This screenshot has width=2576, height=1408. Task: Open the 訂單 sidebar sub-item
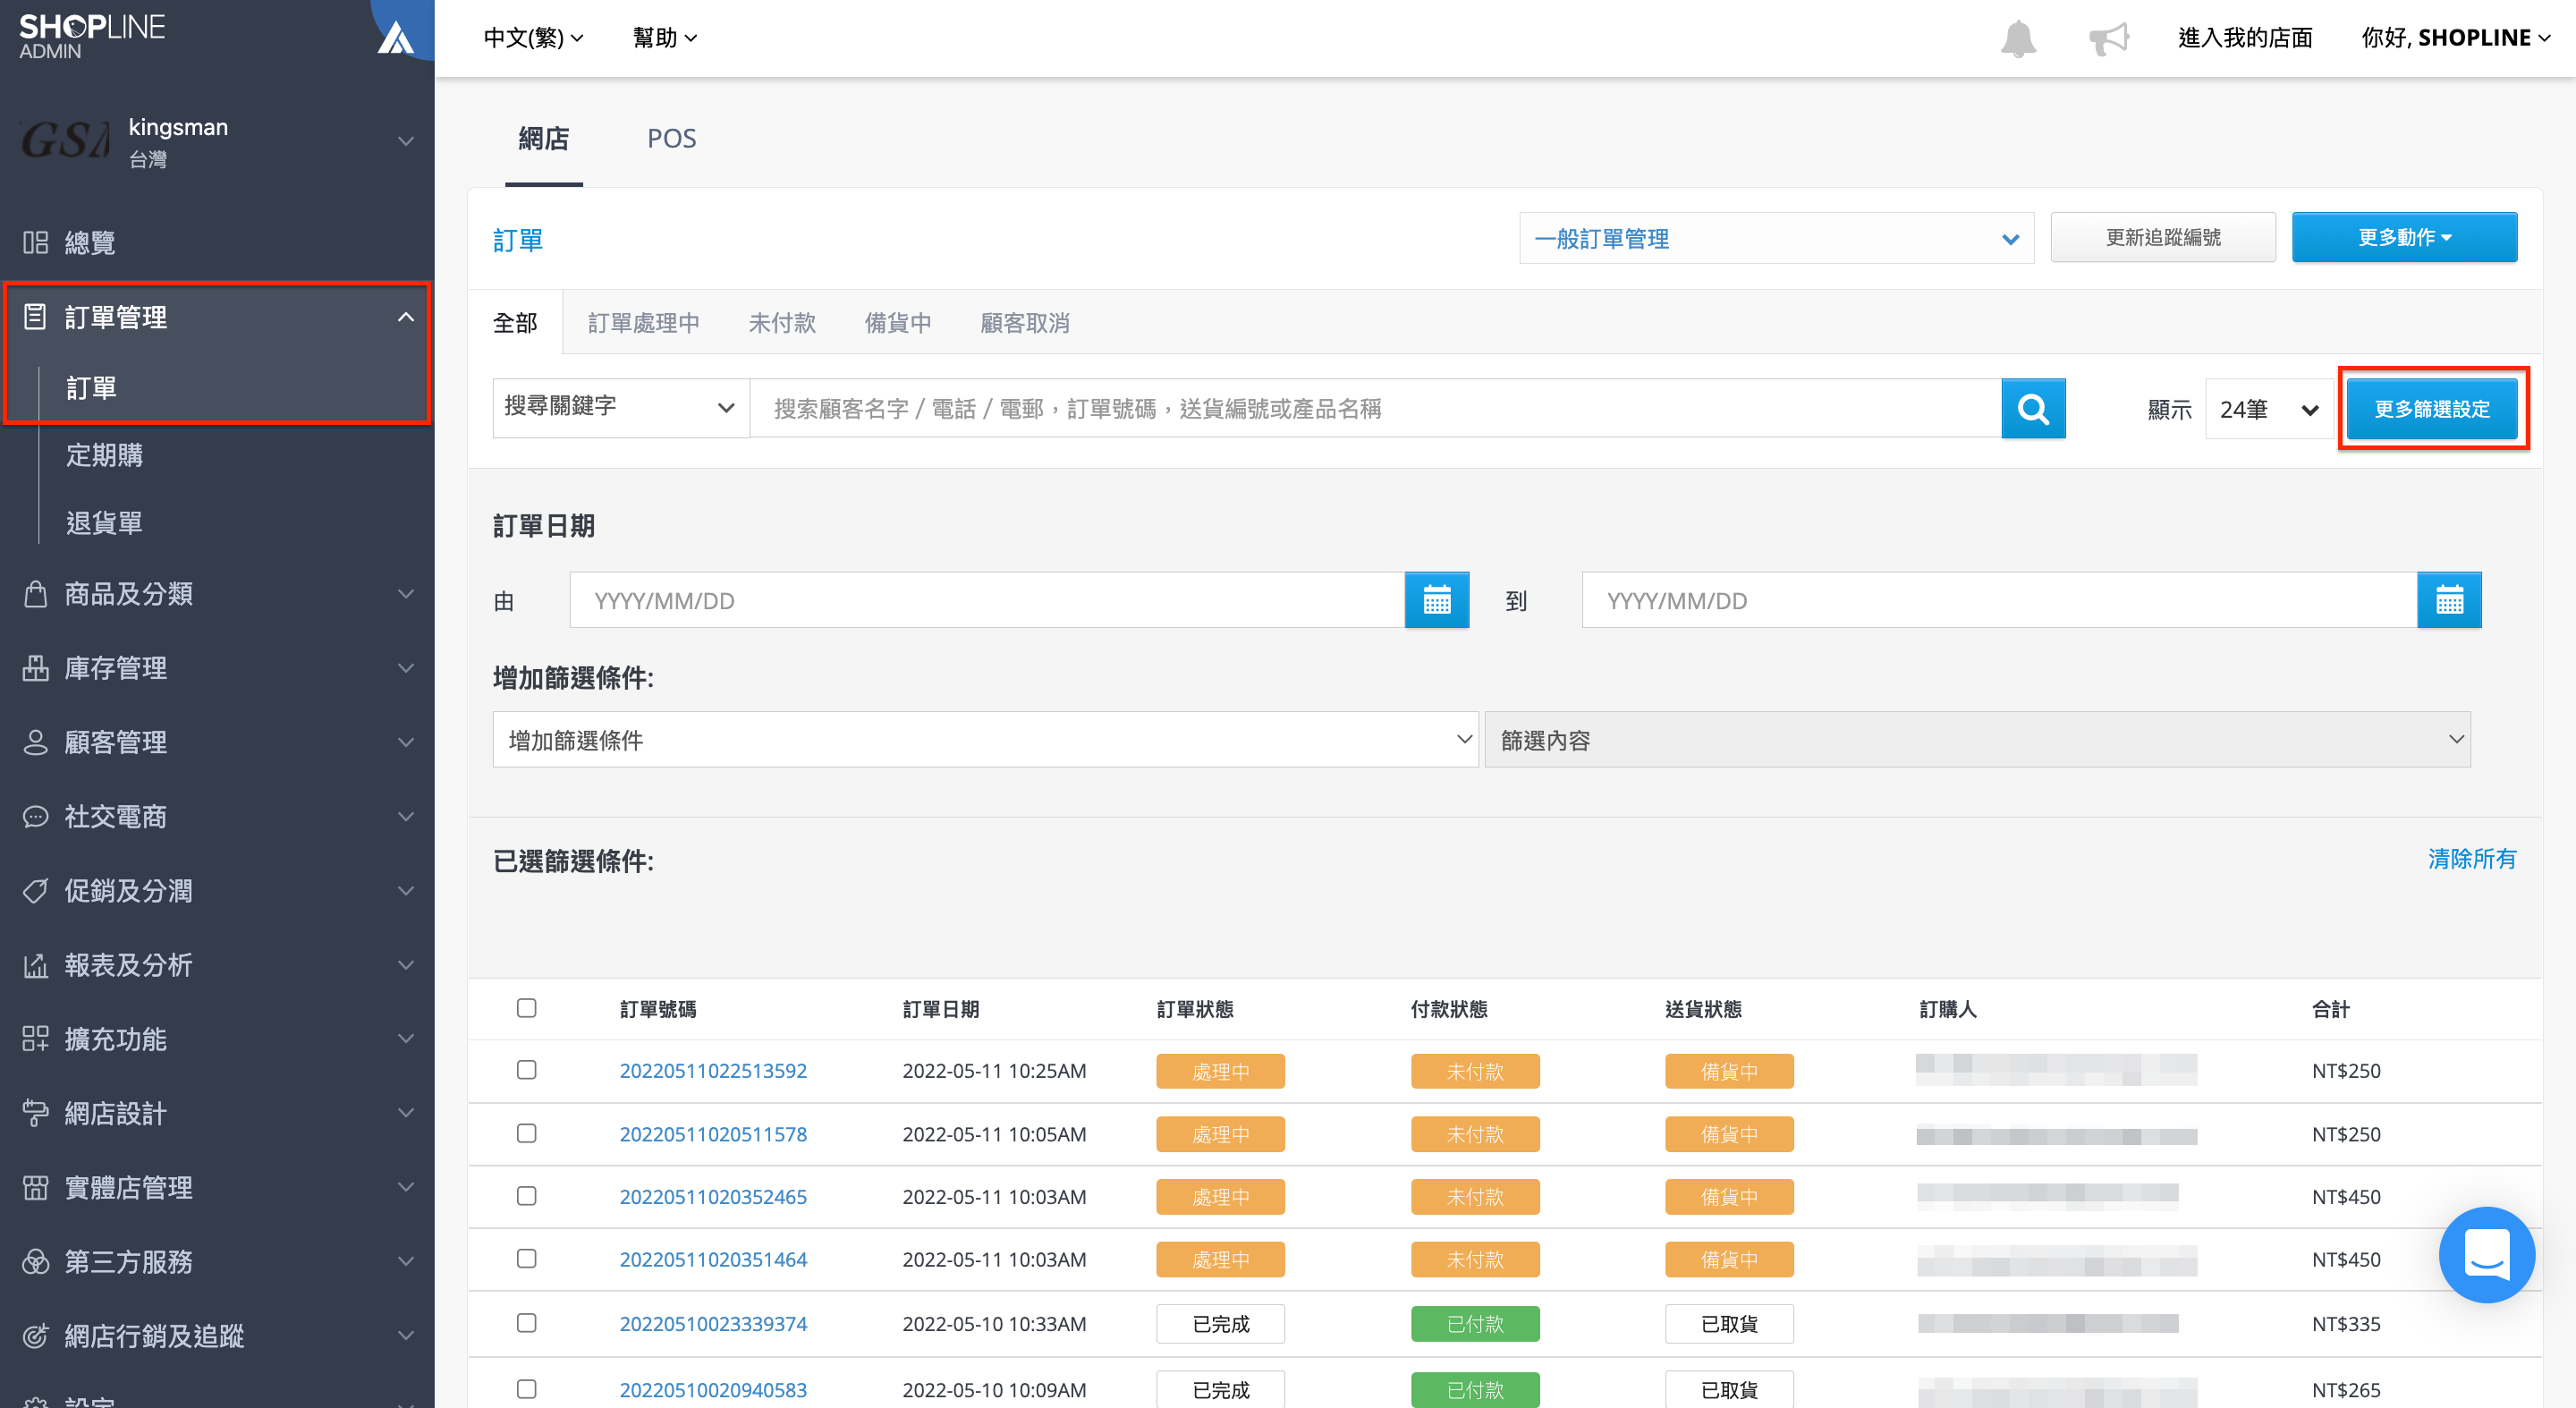91,387
